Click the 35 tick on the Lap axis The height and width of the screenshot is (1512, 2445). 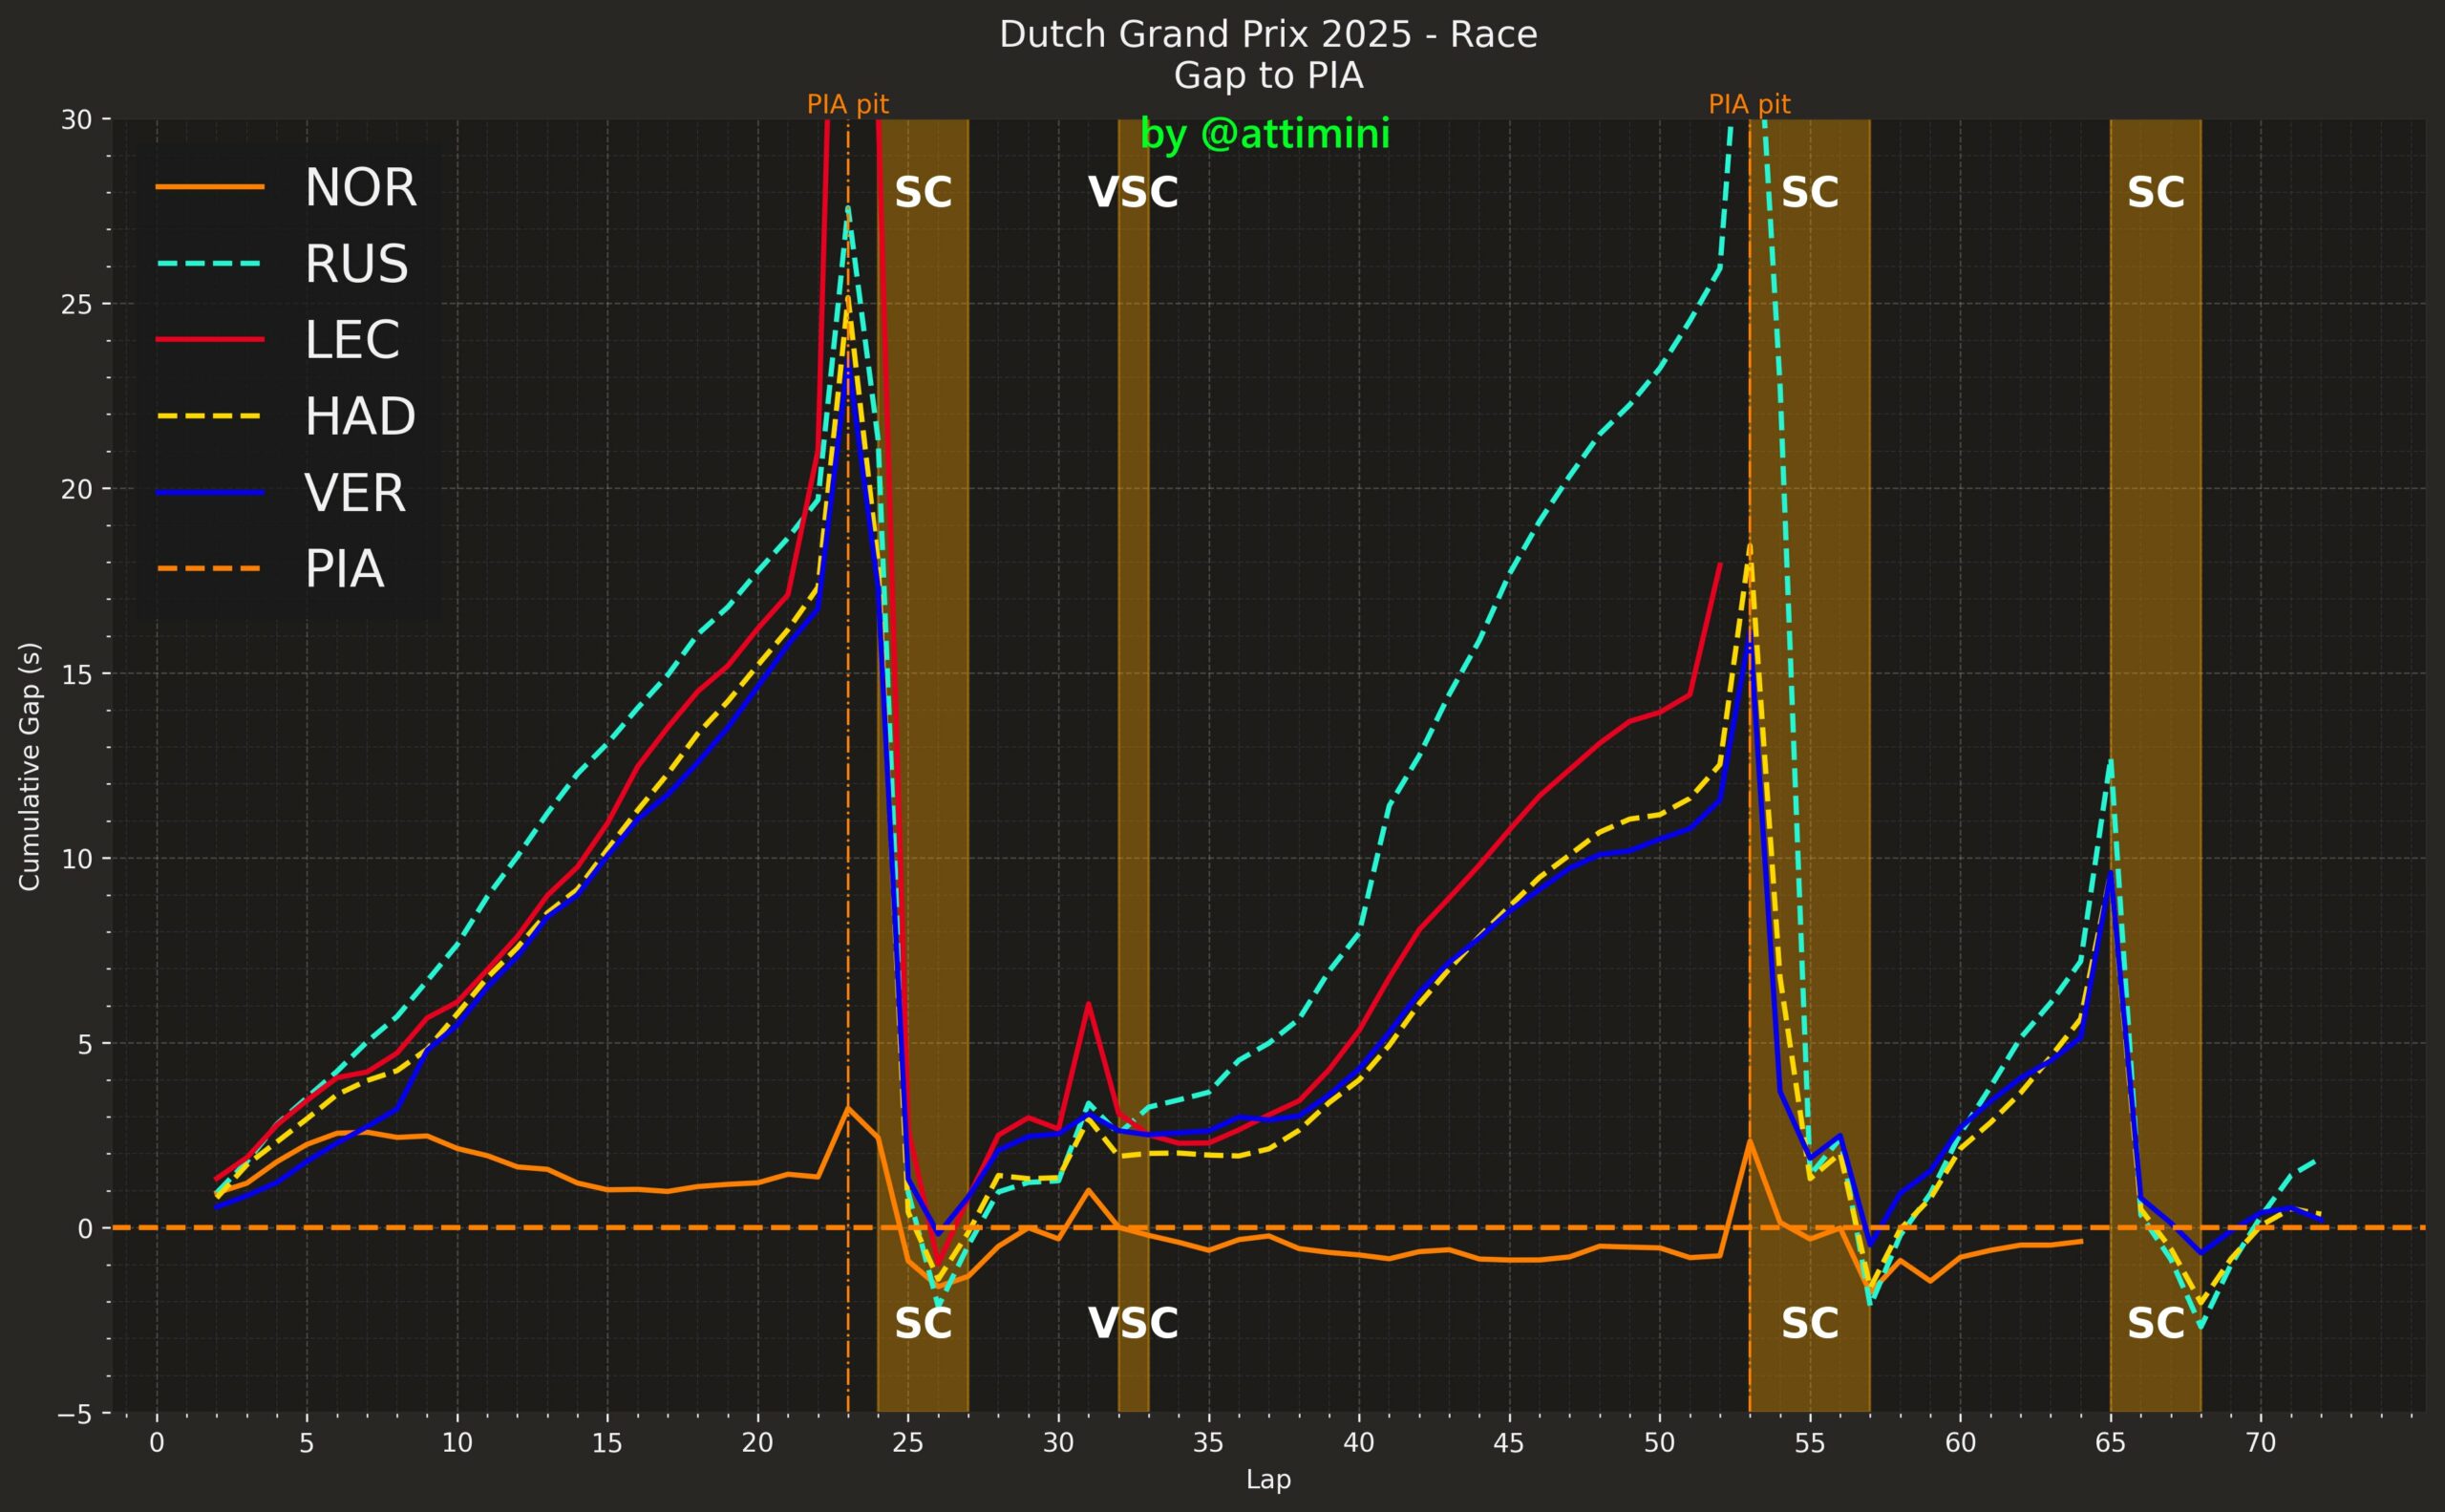pyautogui.click(x=1209, y=1444)
